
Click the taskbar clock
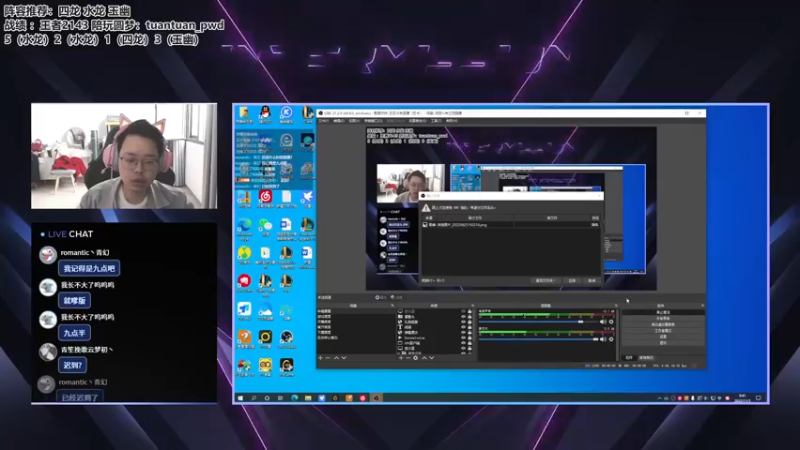[742, 398]
